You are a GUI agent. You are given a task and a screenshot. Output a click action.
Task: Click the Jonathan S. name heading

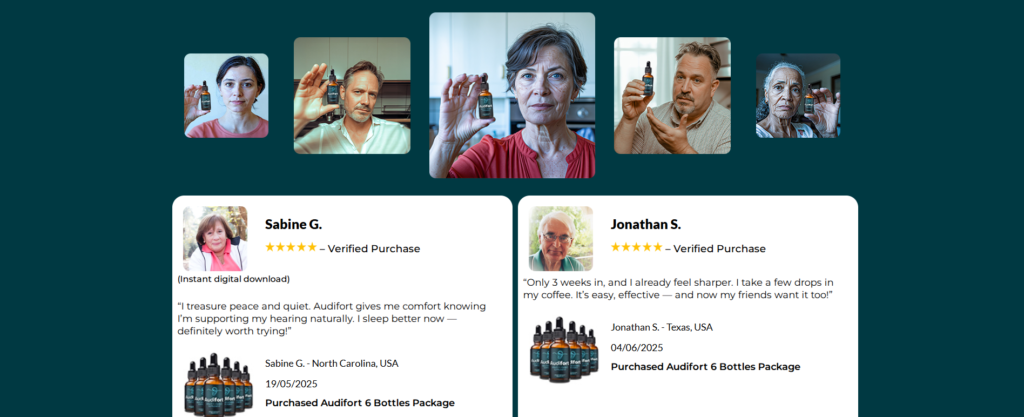(x=645, y=224)
